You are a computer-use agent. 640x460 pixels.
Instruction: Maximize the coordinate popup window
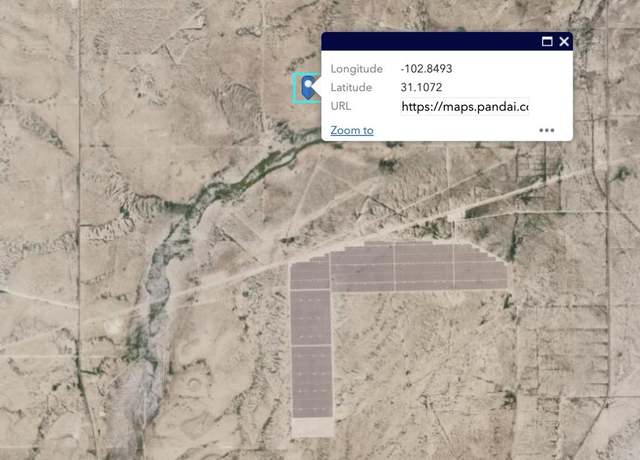coord(547,41)
